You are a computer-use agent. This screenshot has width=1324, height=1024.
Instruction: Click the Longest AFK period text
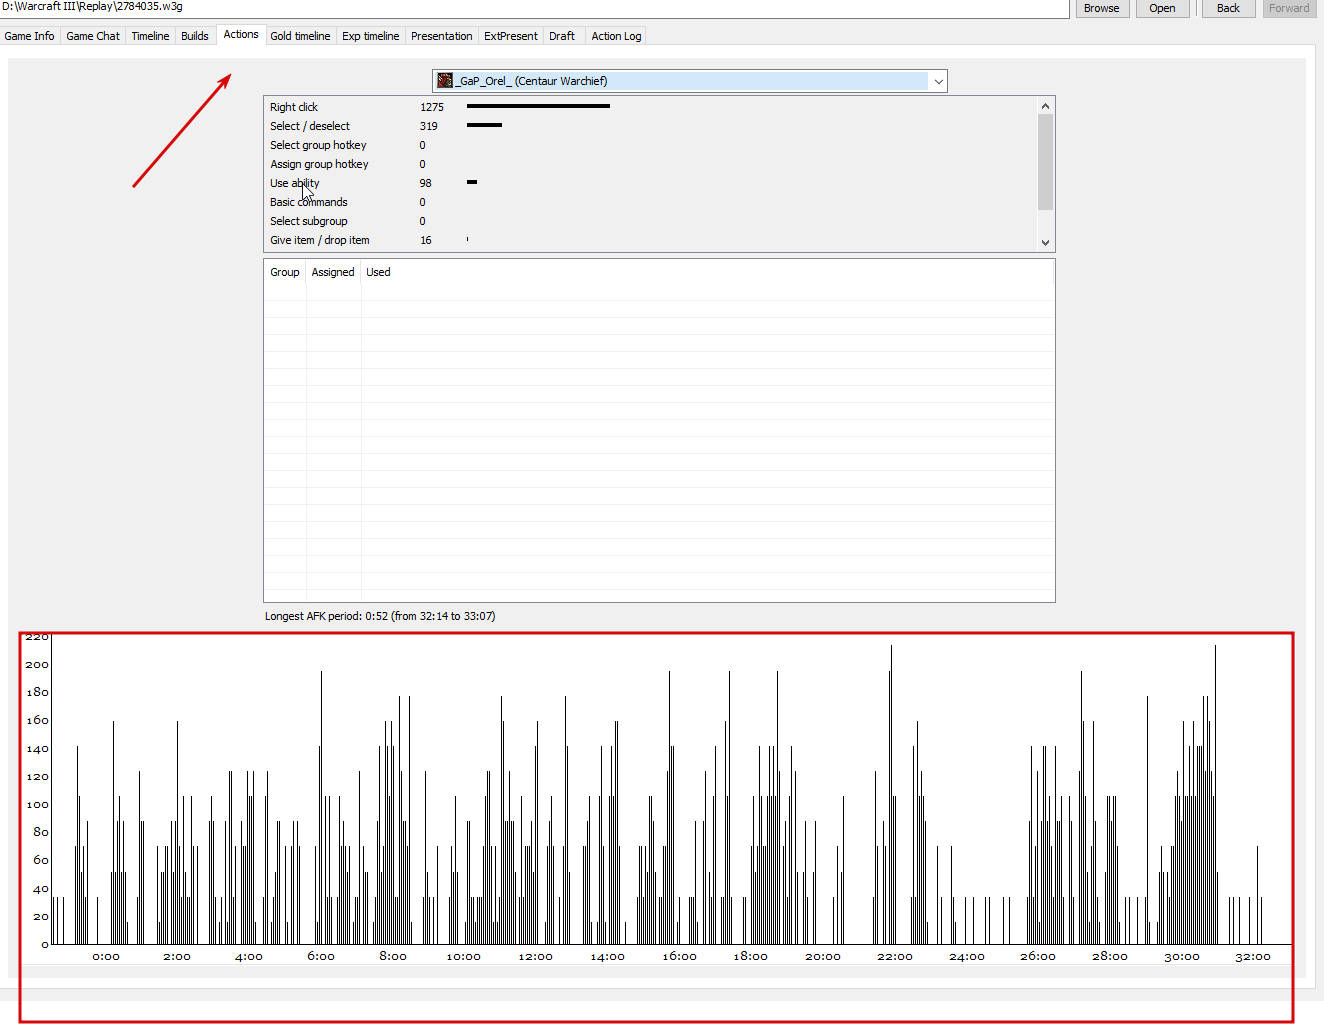tap(380, 616)
